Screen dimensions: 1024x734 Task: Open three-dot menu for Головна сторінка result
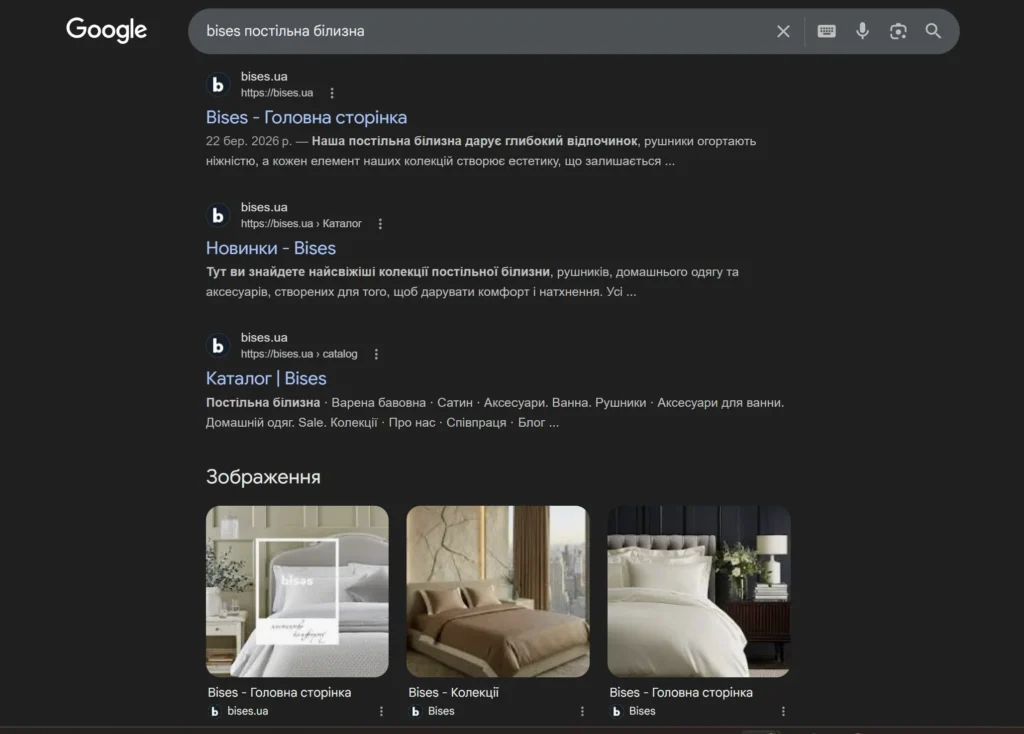pyautogui.click(x=332, y=93)
